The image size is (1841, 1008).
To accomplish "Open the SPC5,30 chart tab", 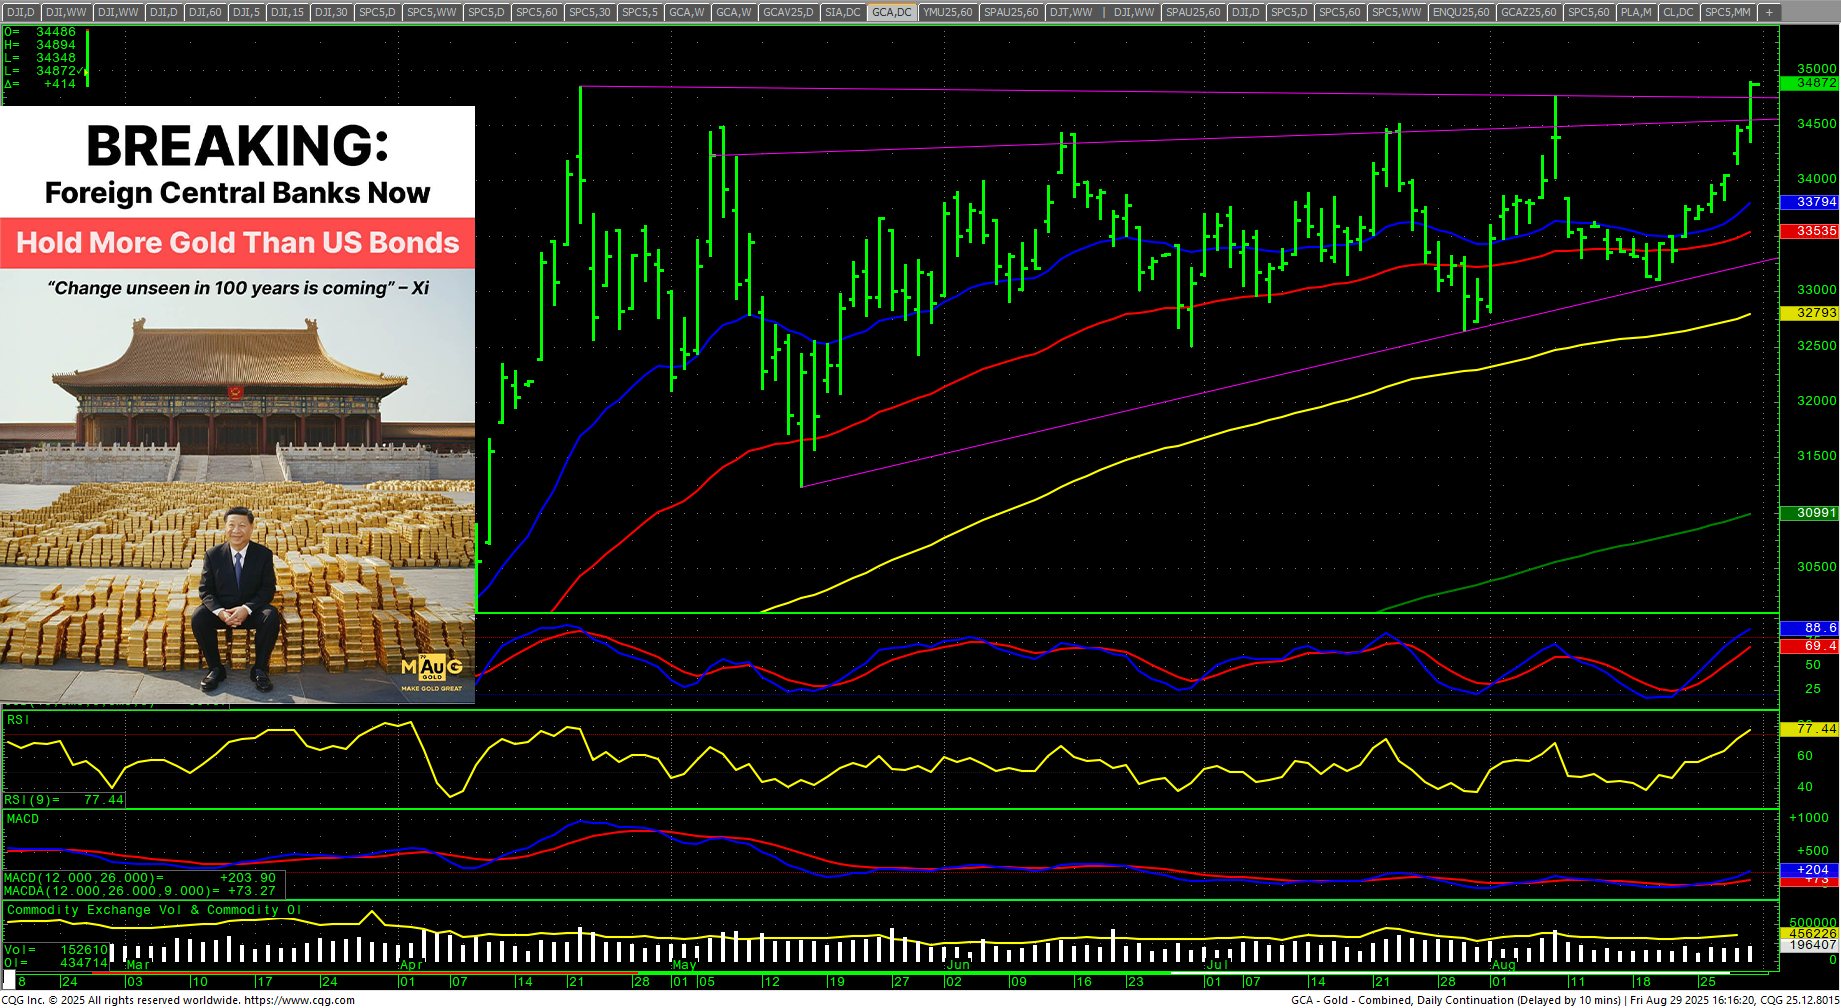I will pyautogui.click(x=589, y=12).
